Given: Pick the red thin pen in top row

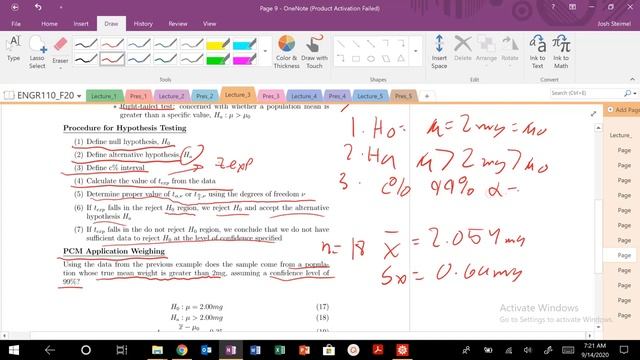Looking at the screenshot, I should tap(112, 44).
